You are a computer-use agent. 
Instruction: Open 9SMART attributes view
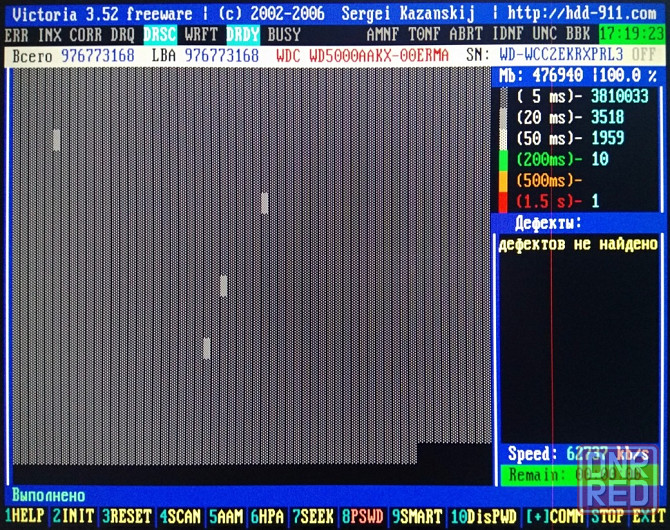(x=365, y=517)
